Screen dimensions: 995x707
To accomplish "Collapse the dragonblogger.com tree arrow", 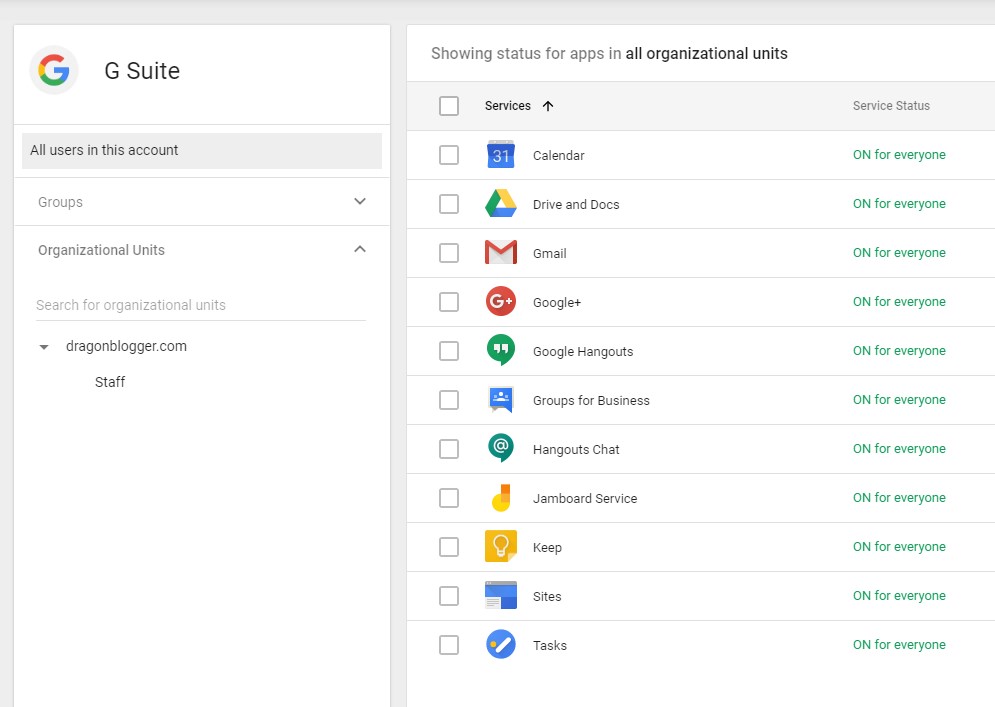I will click(x=44, y=347).
